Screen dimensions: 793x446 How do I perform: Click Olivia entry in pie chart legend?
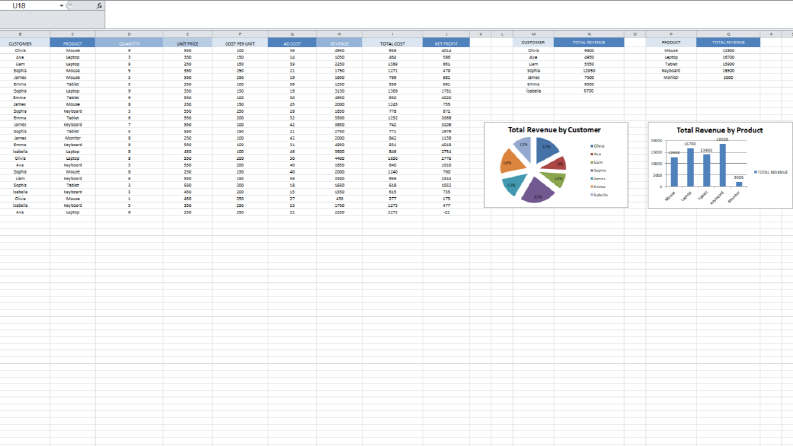[597, 146]
